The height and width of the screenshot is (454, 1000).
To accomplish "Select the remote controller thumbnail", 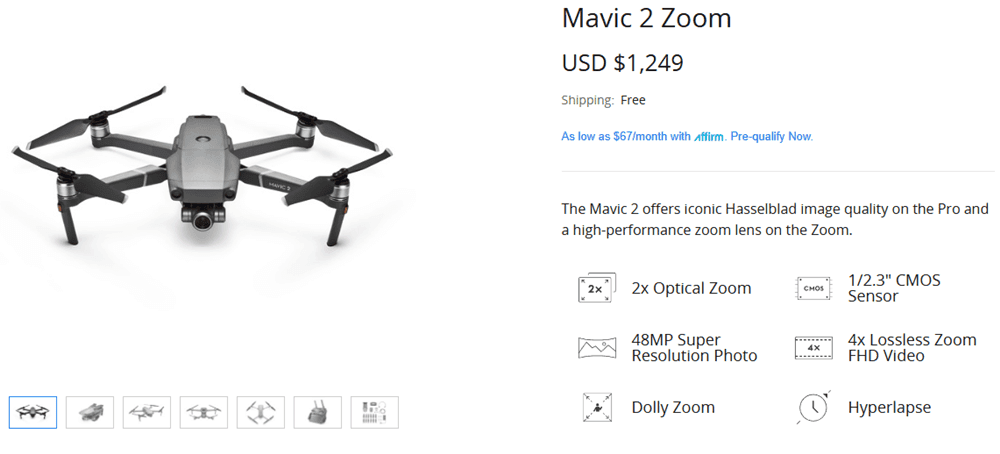I will coord(318,412).
